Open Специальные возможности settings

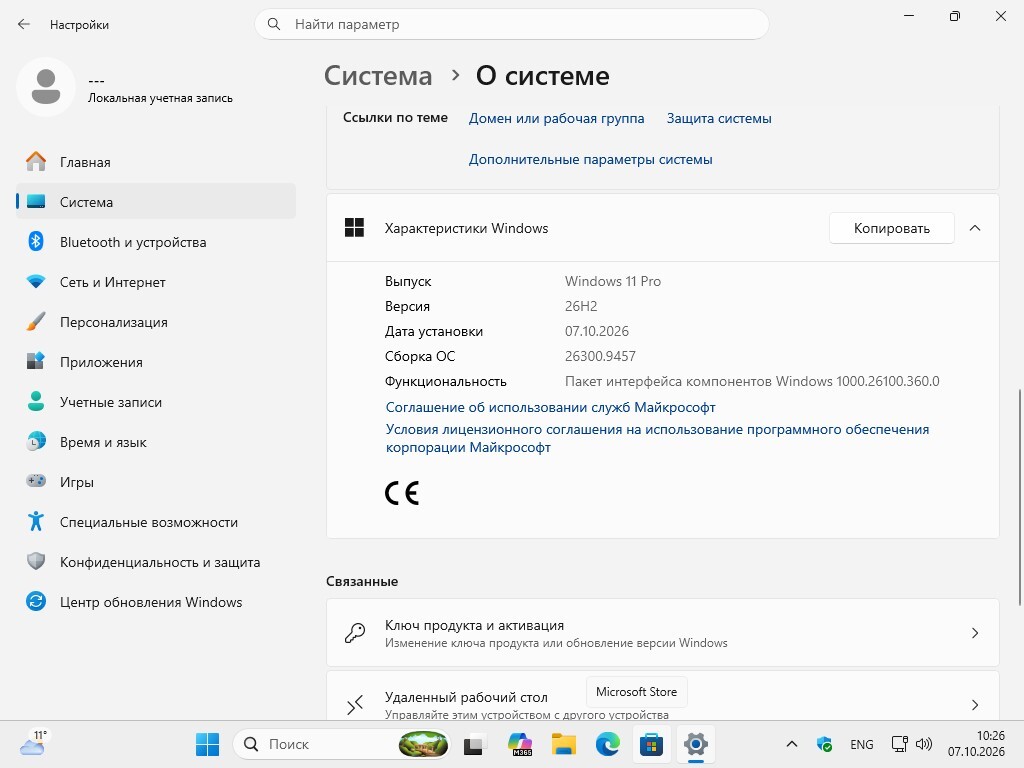(155, 522)
